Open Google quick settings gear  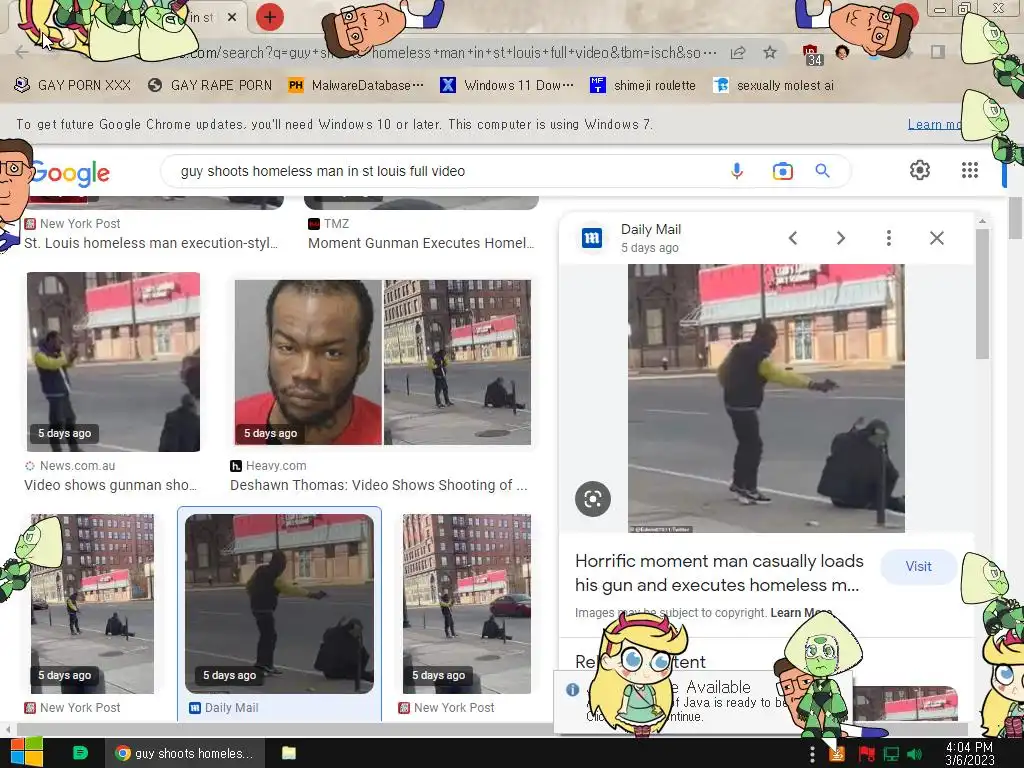(920, 170)
